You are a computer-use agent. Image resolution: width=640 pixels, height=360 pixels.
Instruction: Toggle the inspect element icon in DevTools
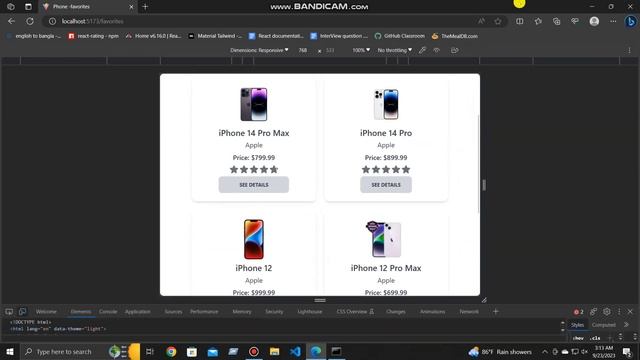9,311
